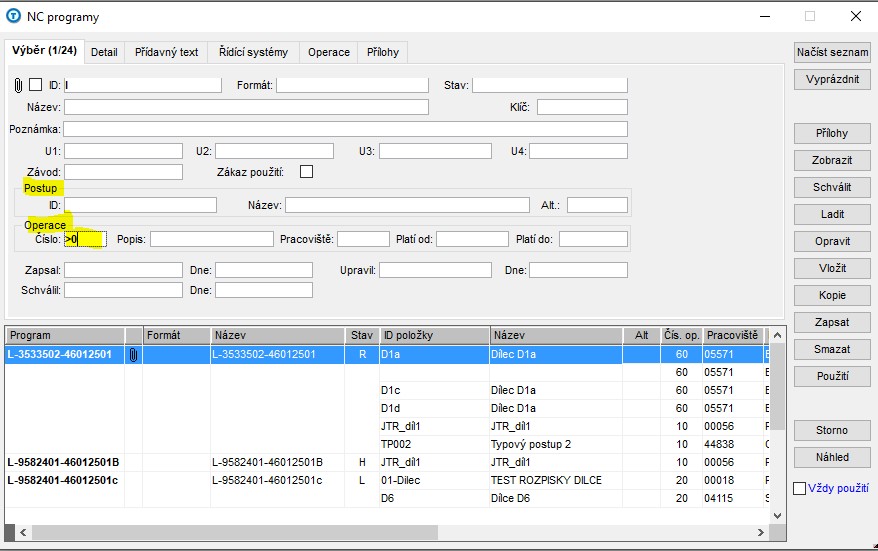Image resolution: width=878 pixels, height=551 pixels.
Task: Click the Použití button
Action: pyautogui.click(x=832, y=376)
